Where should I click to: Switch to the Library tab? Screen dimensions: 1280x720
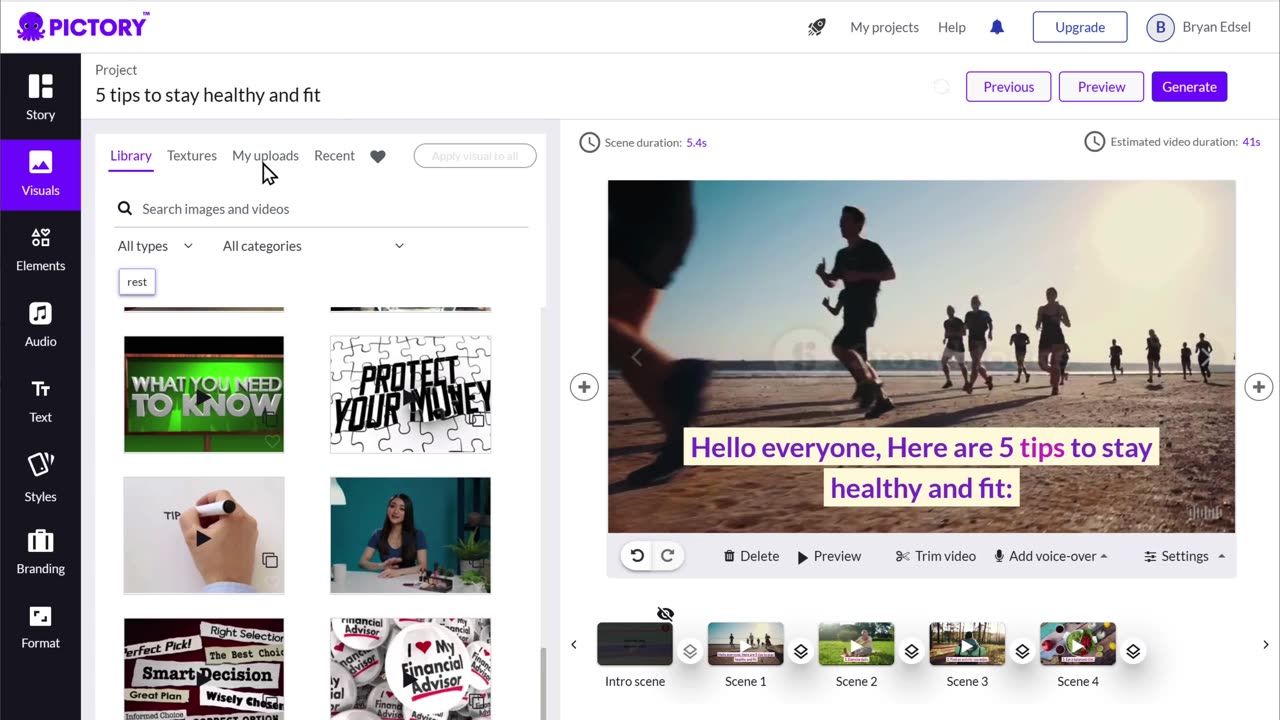point(131,156)
